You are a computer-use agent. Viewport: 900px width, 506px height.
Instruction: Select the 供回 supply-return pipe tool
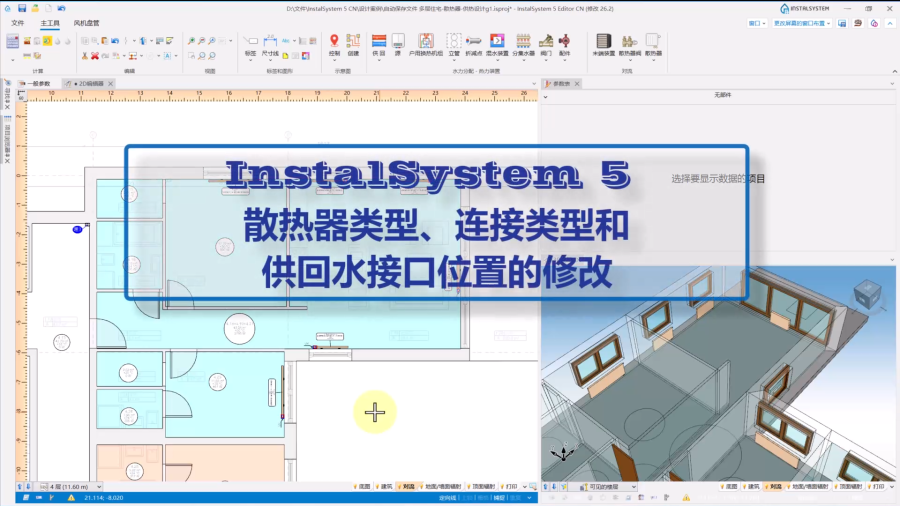(379, 45)
